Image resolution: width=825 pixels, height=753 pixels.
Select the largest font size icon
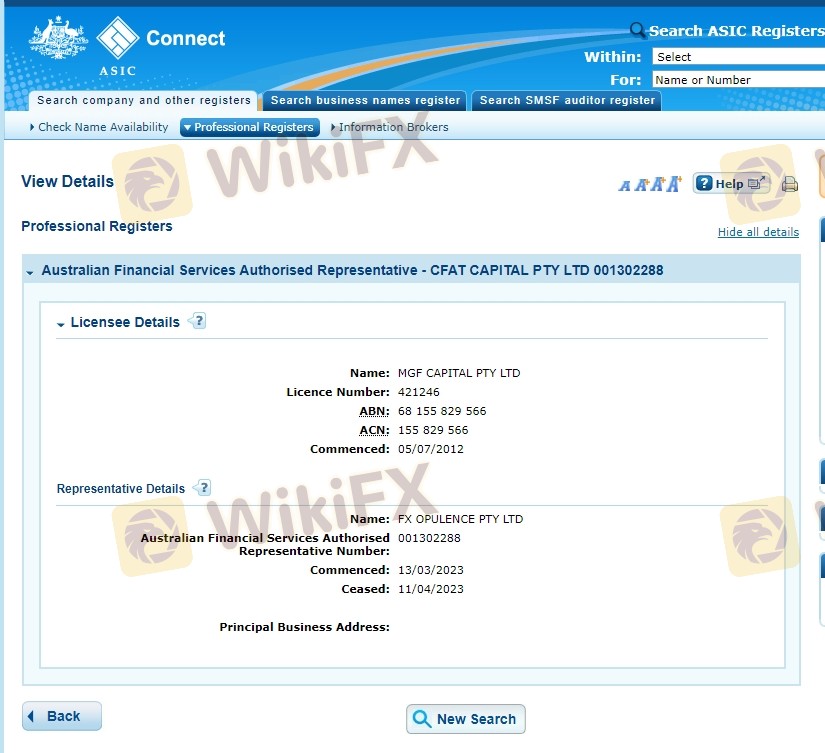[674, 184]
